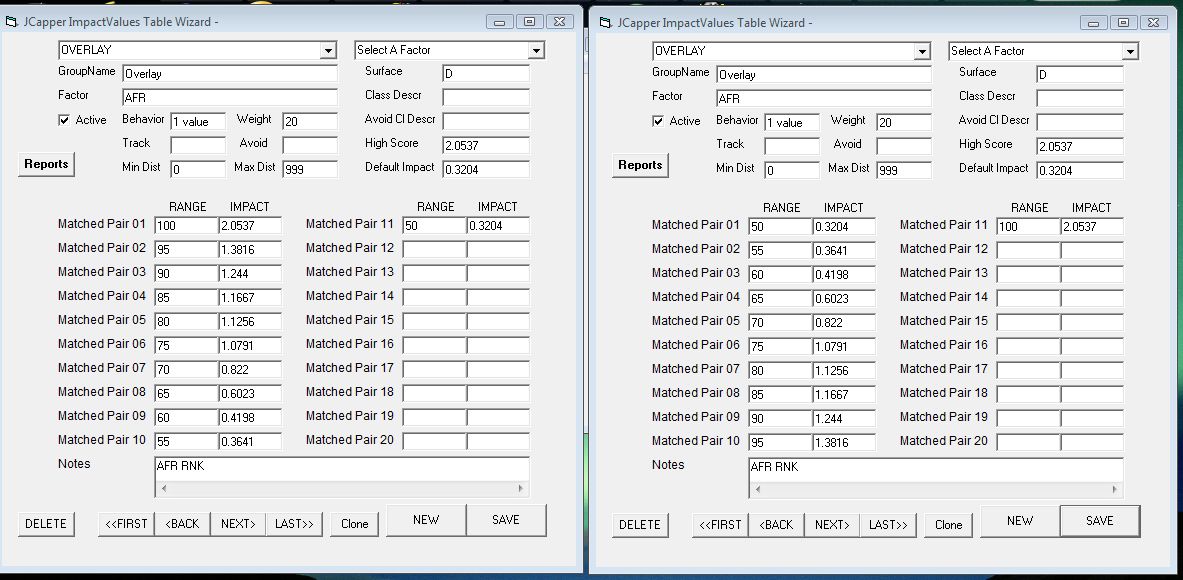Click the Avoid field in the right window
The image size is (1183, 580).
(904, 146)
